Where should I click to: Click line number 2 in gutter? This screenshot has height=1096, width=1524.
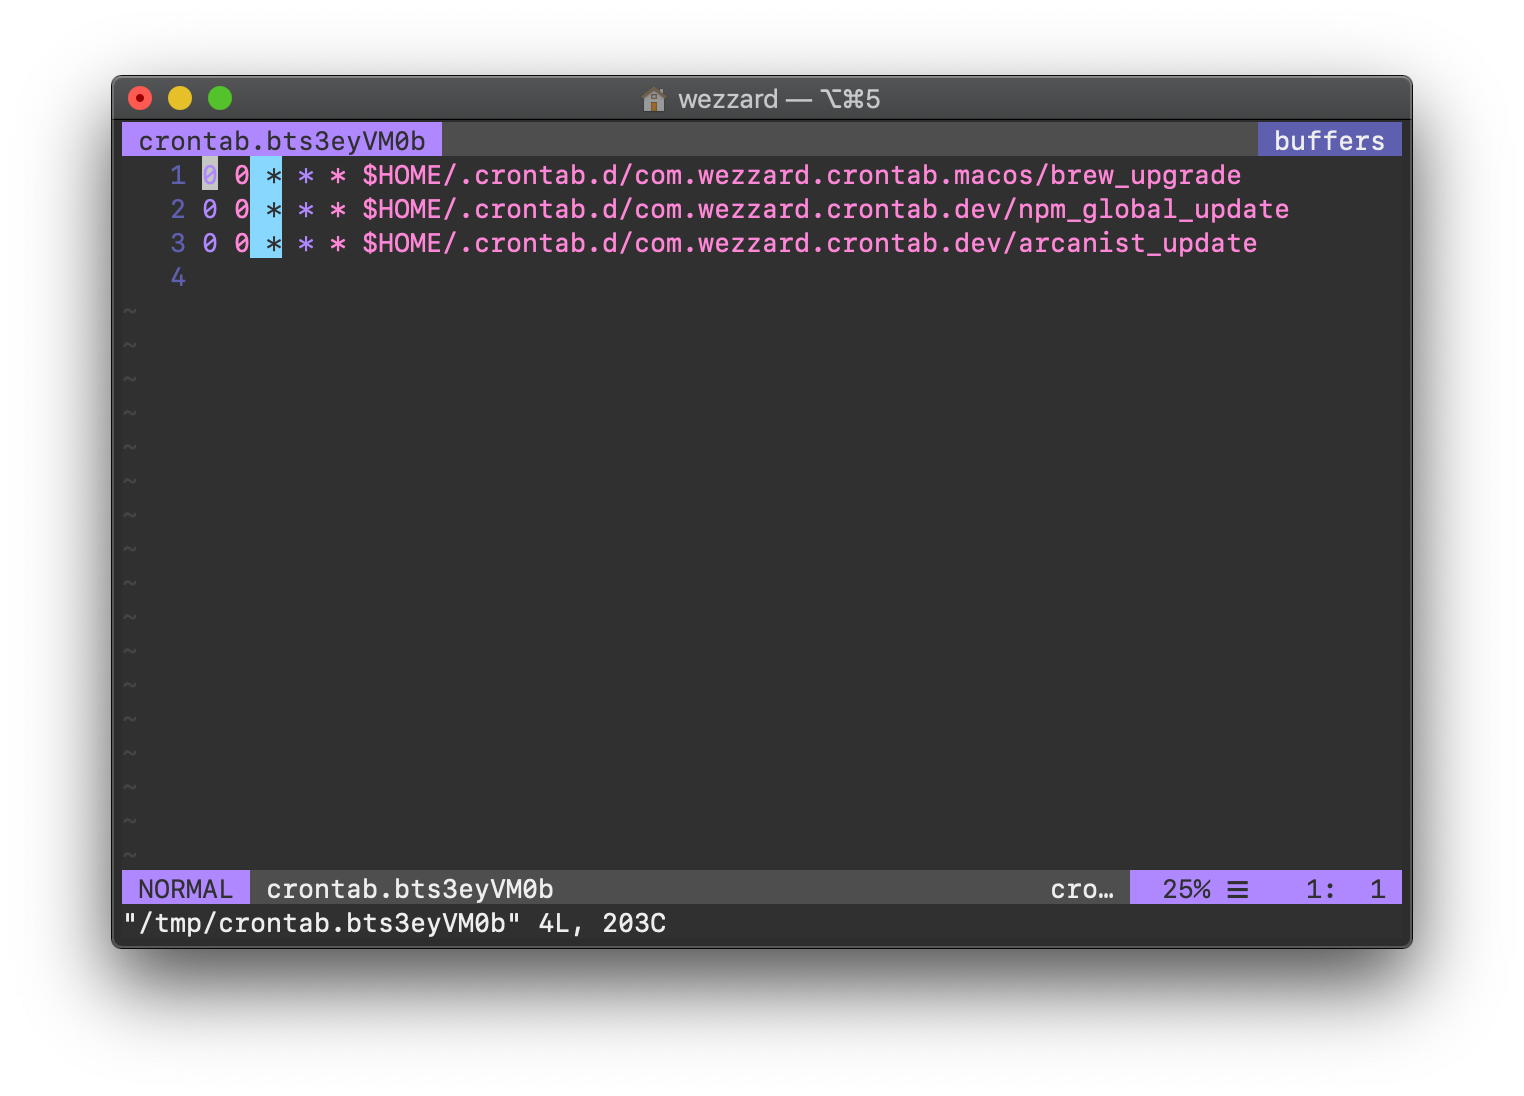point(178,210)
